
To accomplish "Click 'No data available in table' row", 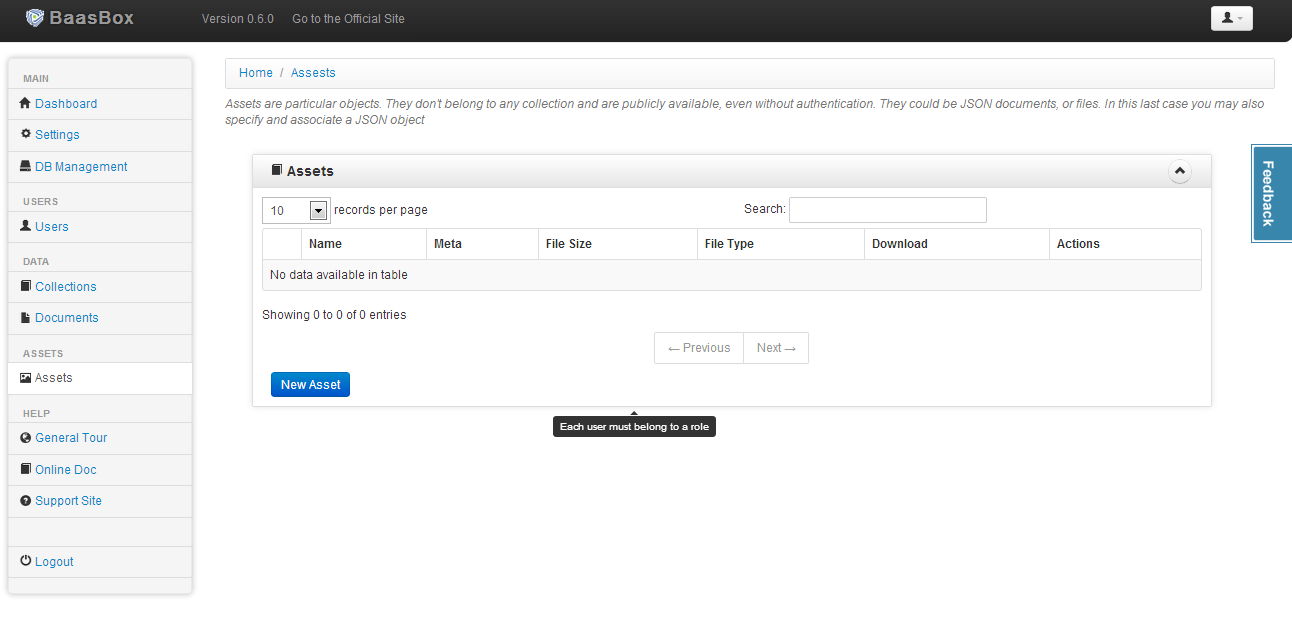I will click(732, 275).
